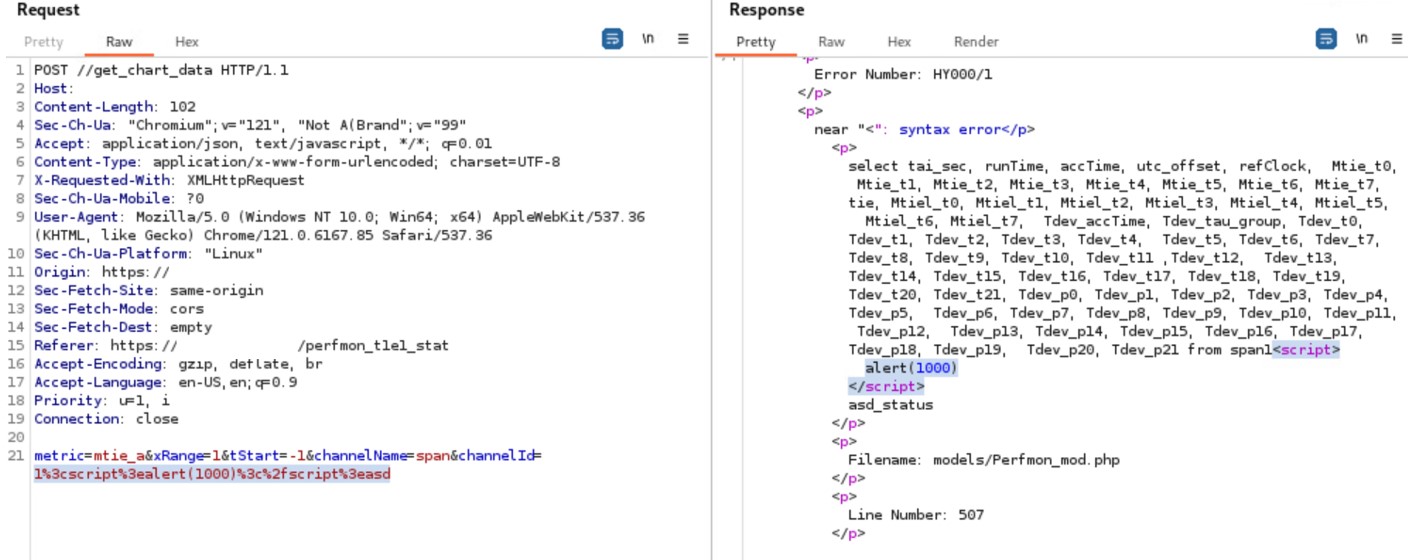The width and height of the screenshot is (1408, 560).
Task: Click the Accept-Encoding header line
Action: point(178,364)
